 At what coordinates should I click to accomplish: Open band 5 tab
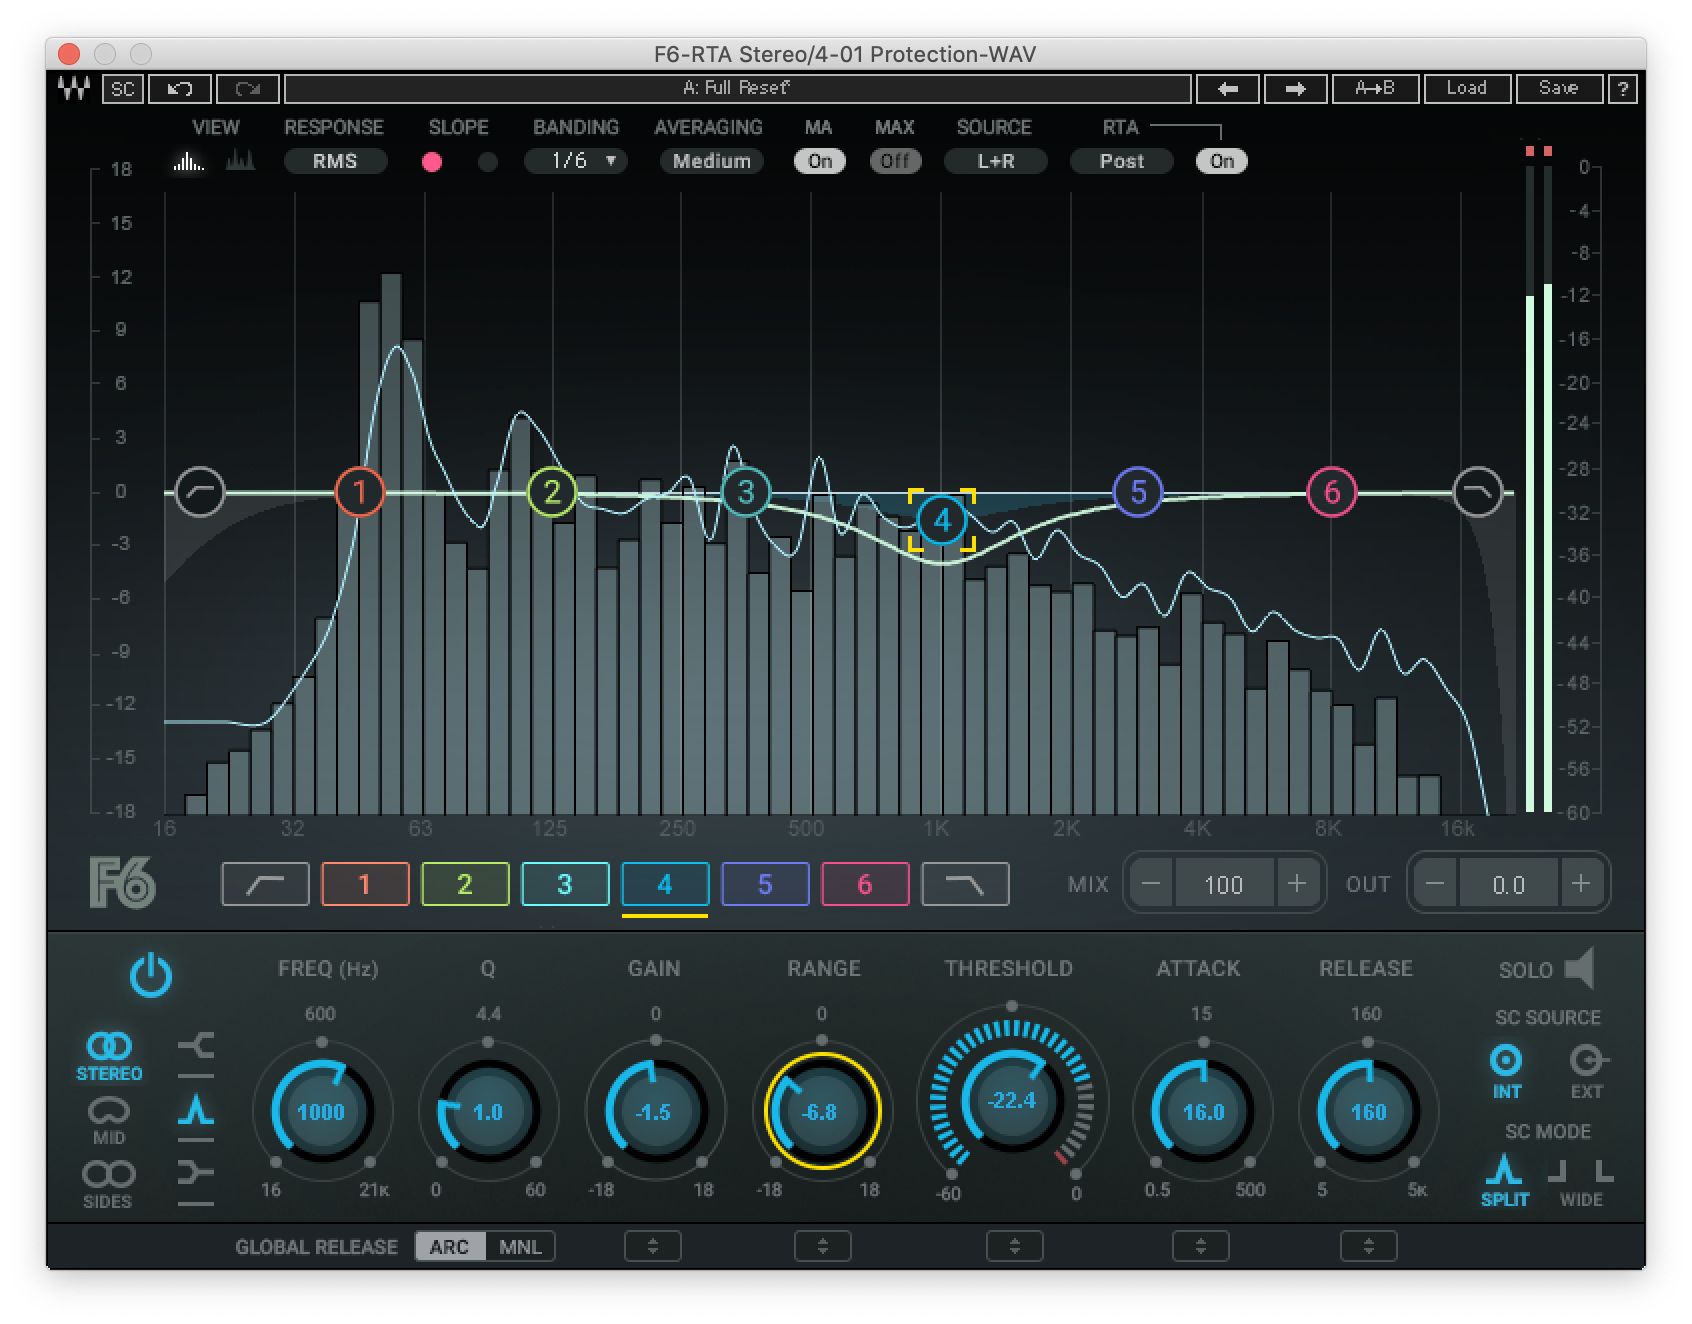(765, 884)
